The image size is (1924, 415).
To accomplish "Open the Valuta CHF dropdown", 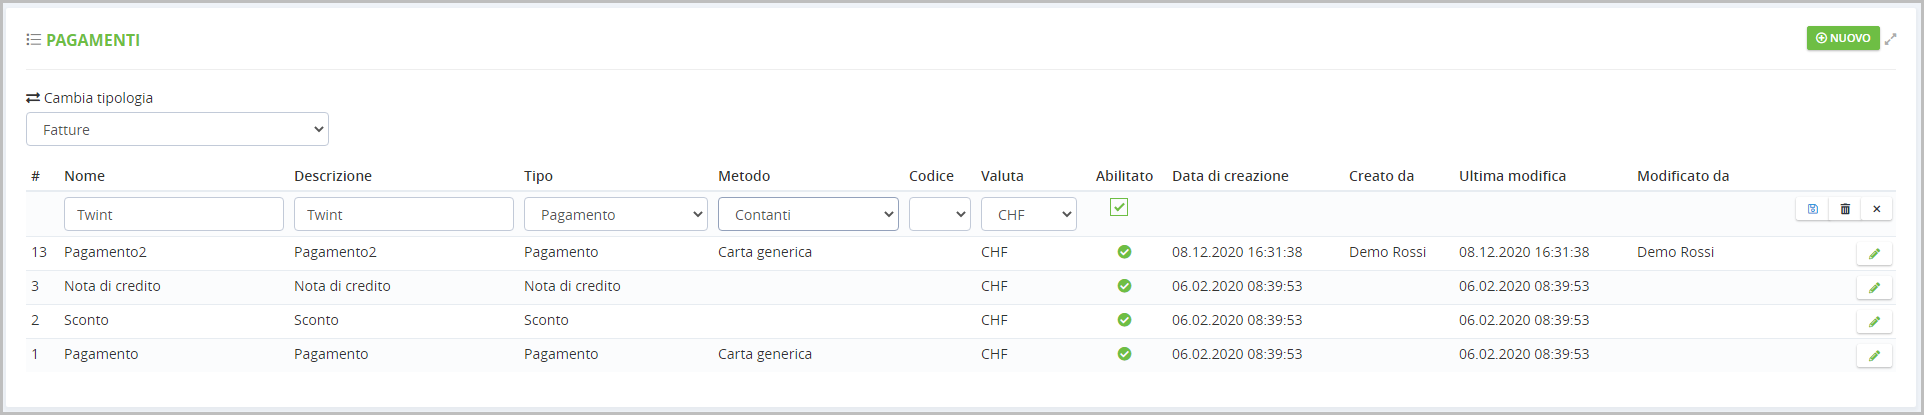I will click(1028, 214).
